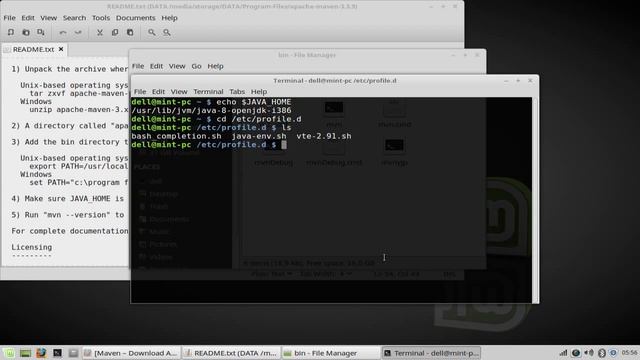Click the terminal vertical scrollbar
Screen dimensions: 640x360
(535, 200)
